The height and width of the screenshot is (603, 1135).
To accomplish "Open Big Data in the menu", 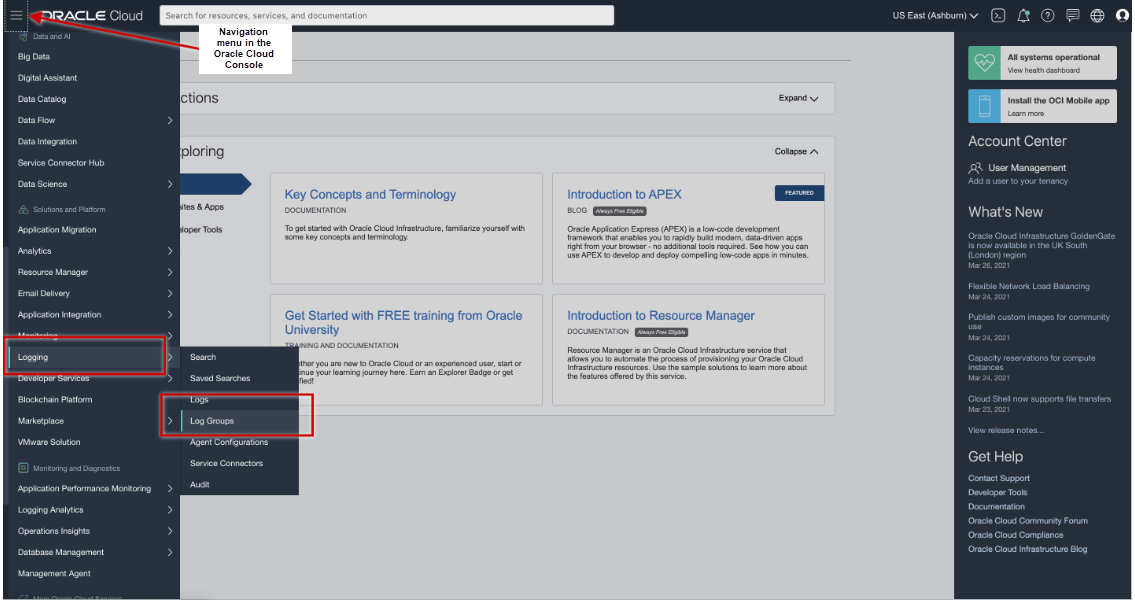I will (x=34, y=56).
